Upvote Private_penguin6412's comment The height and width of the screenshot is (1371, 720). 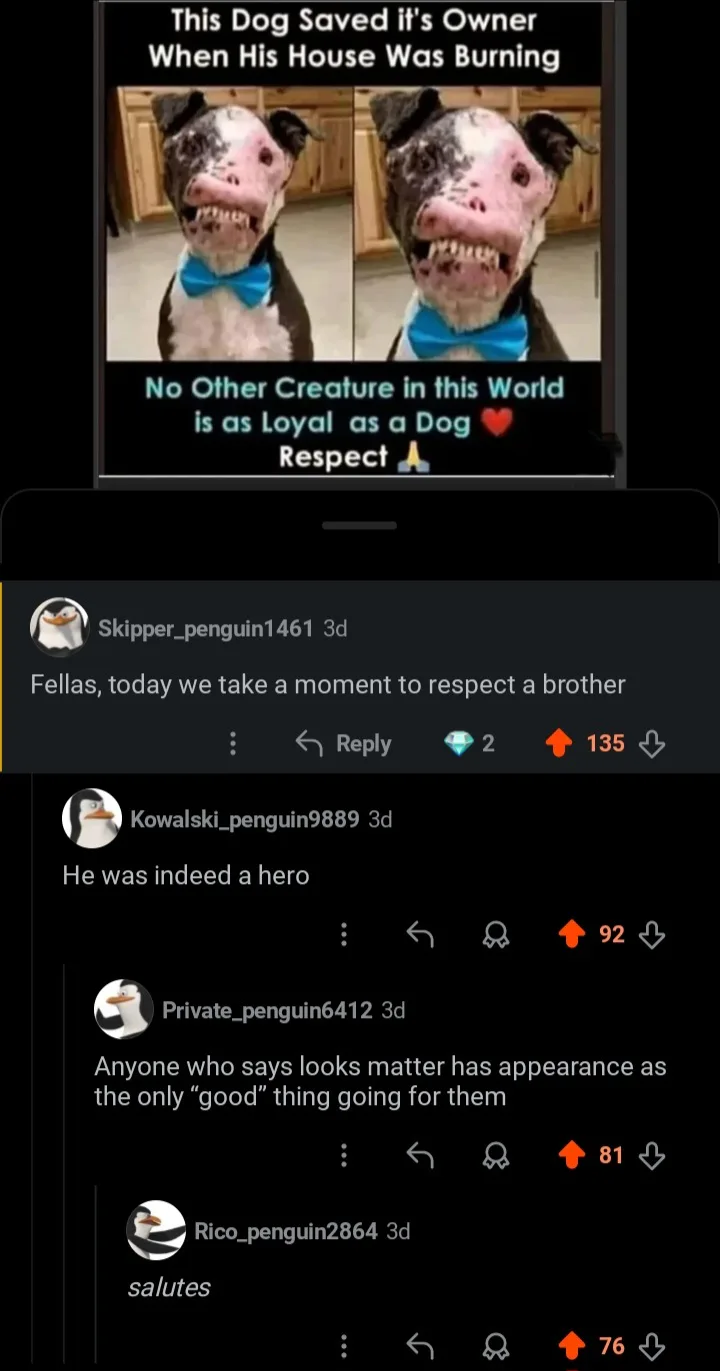point(571,1155)
